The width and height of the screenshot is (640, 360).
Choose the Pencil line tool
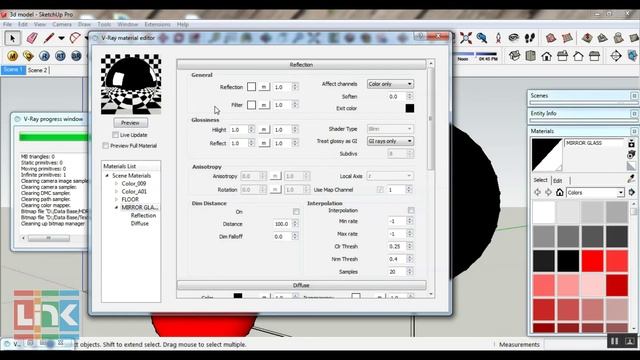tap(49, 38)
